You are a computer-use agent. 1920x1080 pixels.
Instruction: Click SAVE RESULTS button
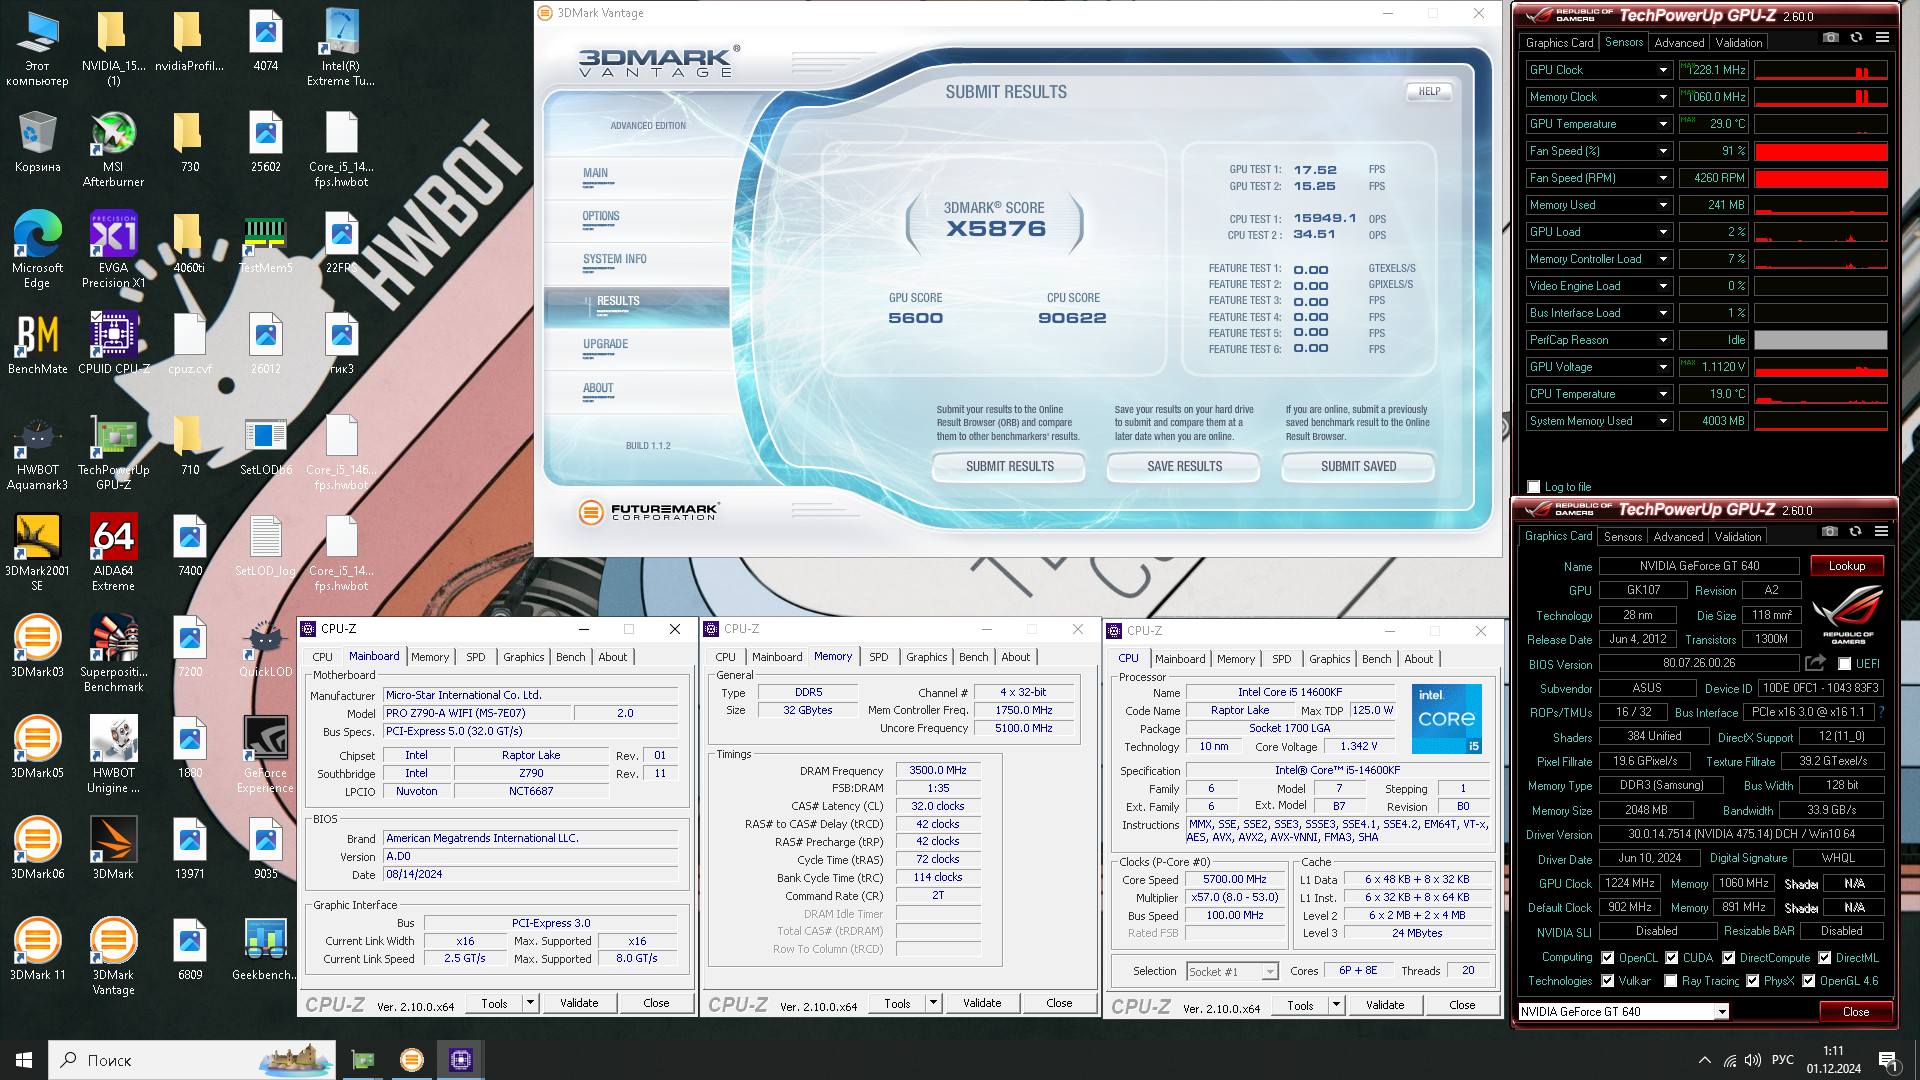(1184, 467)
